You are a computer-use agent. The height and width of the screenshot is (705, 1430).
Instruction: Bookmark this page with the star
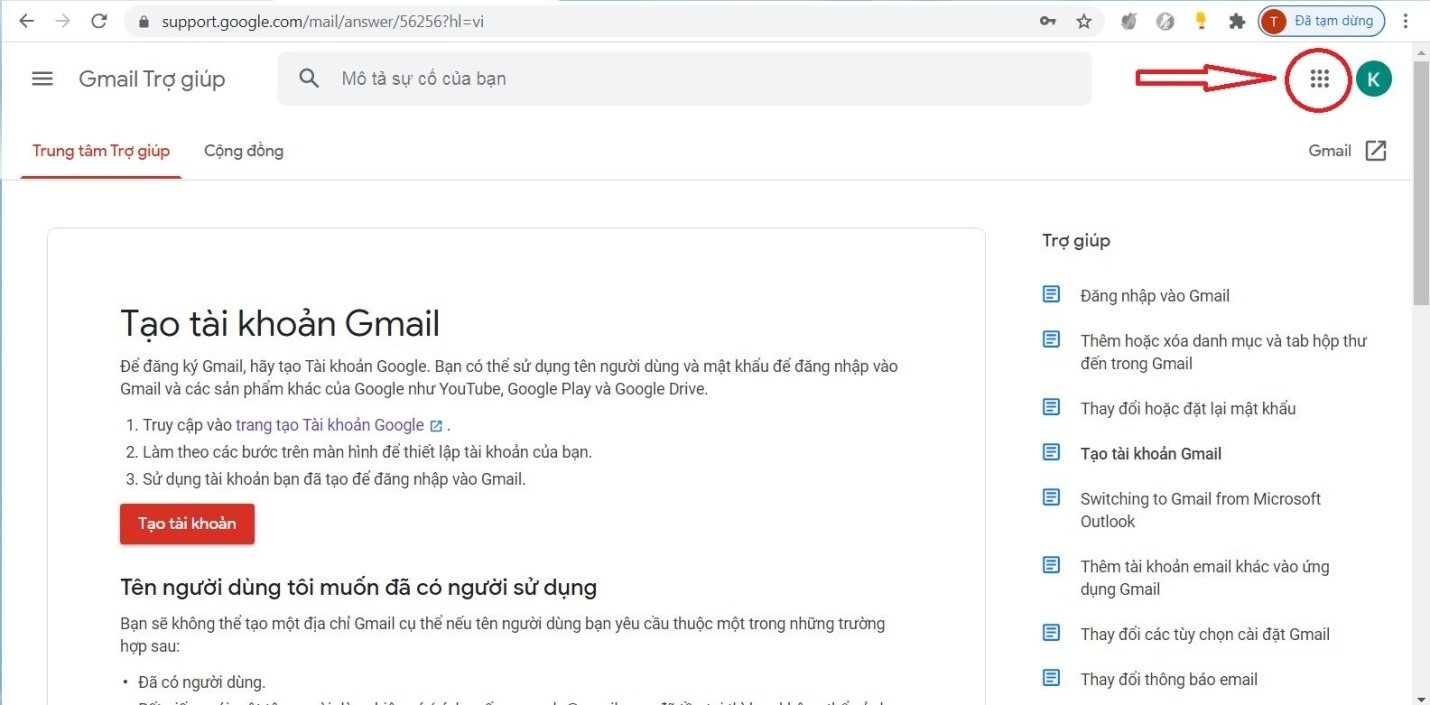coord(1084,21)
